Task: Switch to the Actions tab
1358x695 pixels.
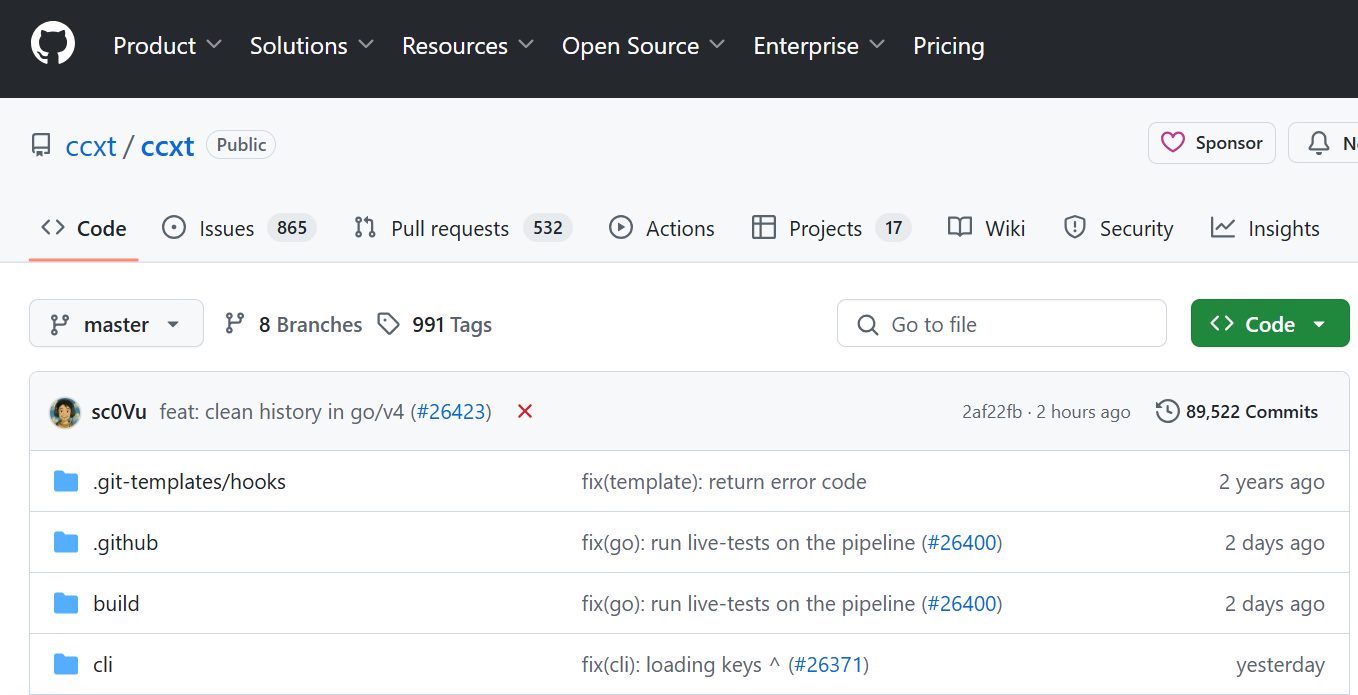Action: click(662, 228)
